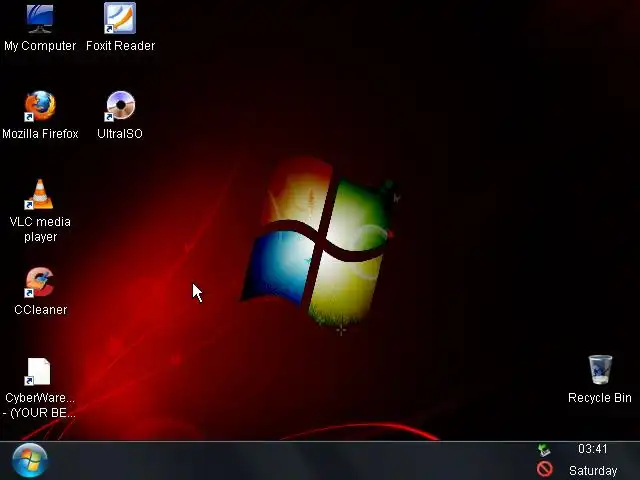Click the "Mozilla Firefox" label text
Screen dimensions: 640x480
point(40,134)
